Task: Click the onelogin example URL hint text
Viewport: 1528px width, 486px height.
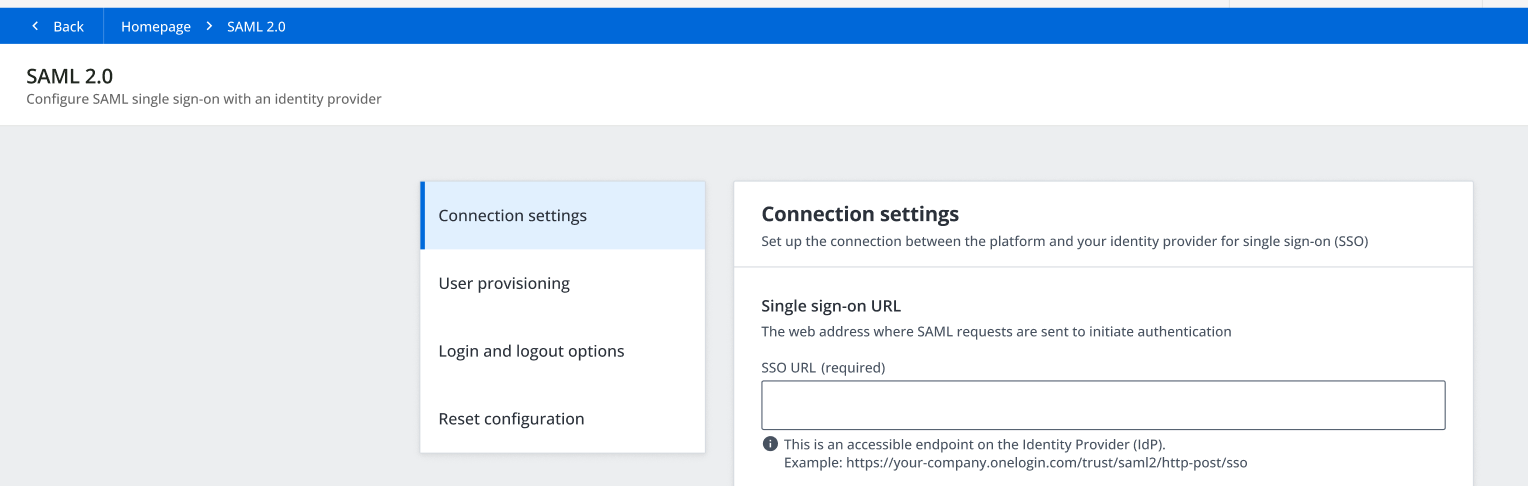Action: (1015, 463)
